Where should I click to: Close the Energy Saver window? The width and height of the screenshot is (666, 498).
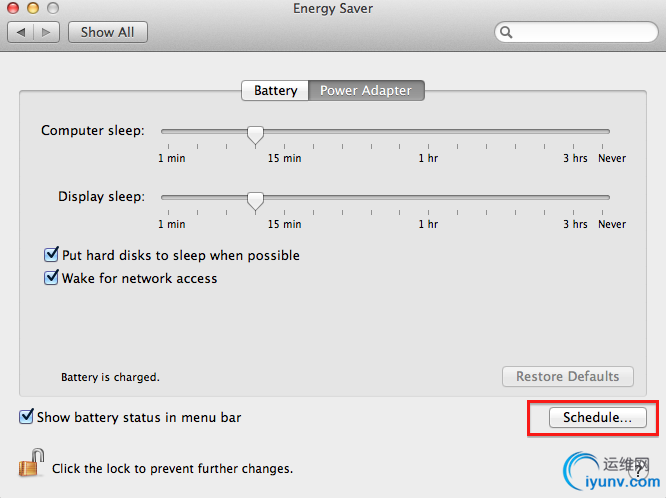coord(13,8)
